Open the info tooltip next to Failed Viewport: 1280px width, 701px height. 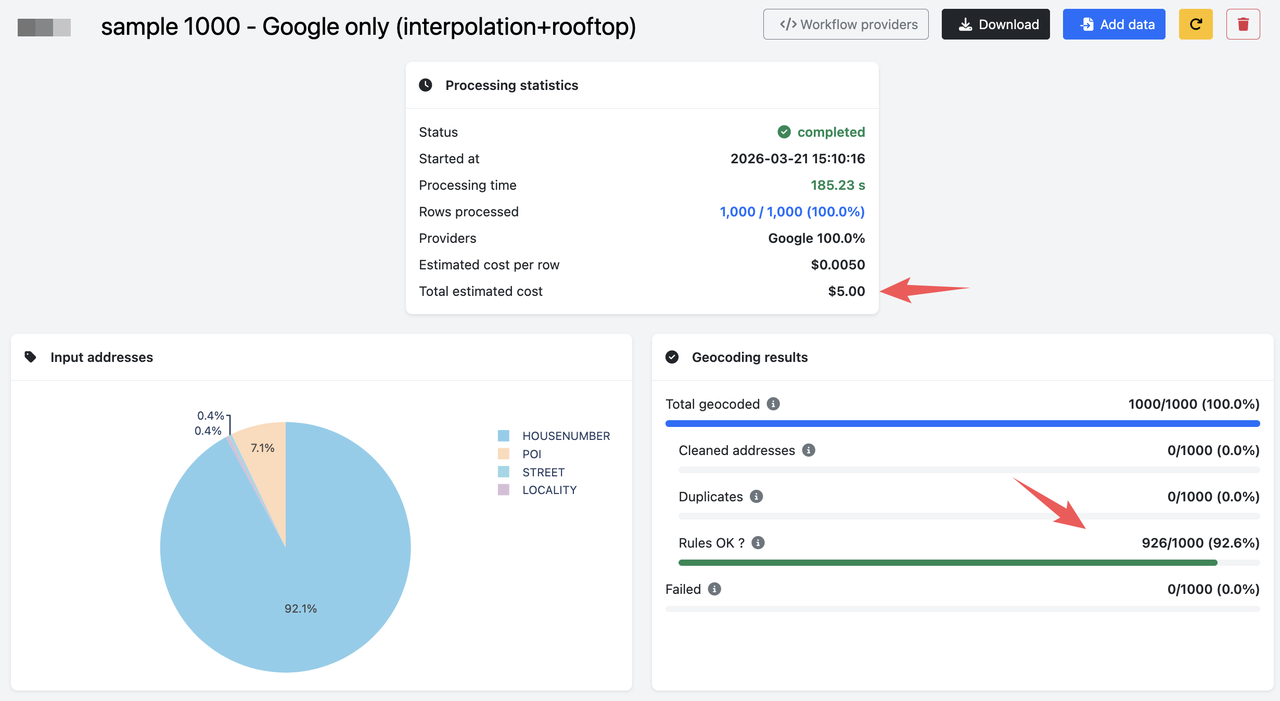(717, 589)
